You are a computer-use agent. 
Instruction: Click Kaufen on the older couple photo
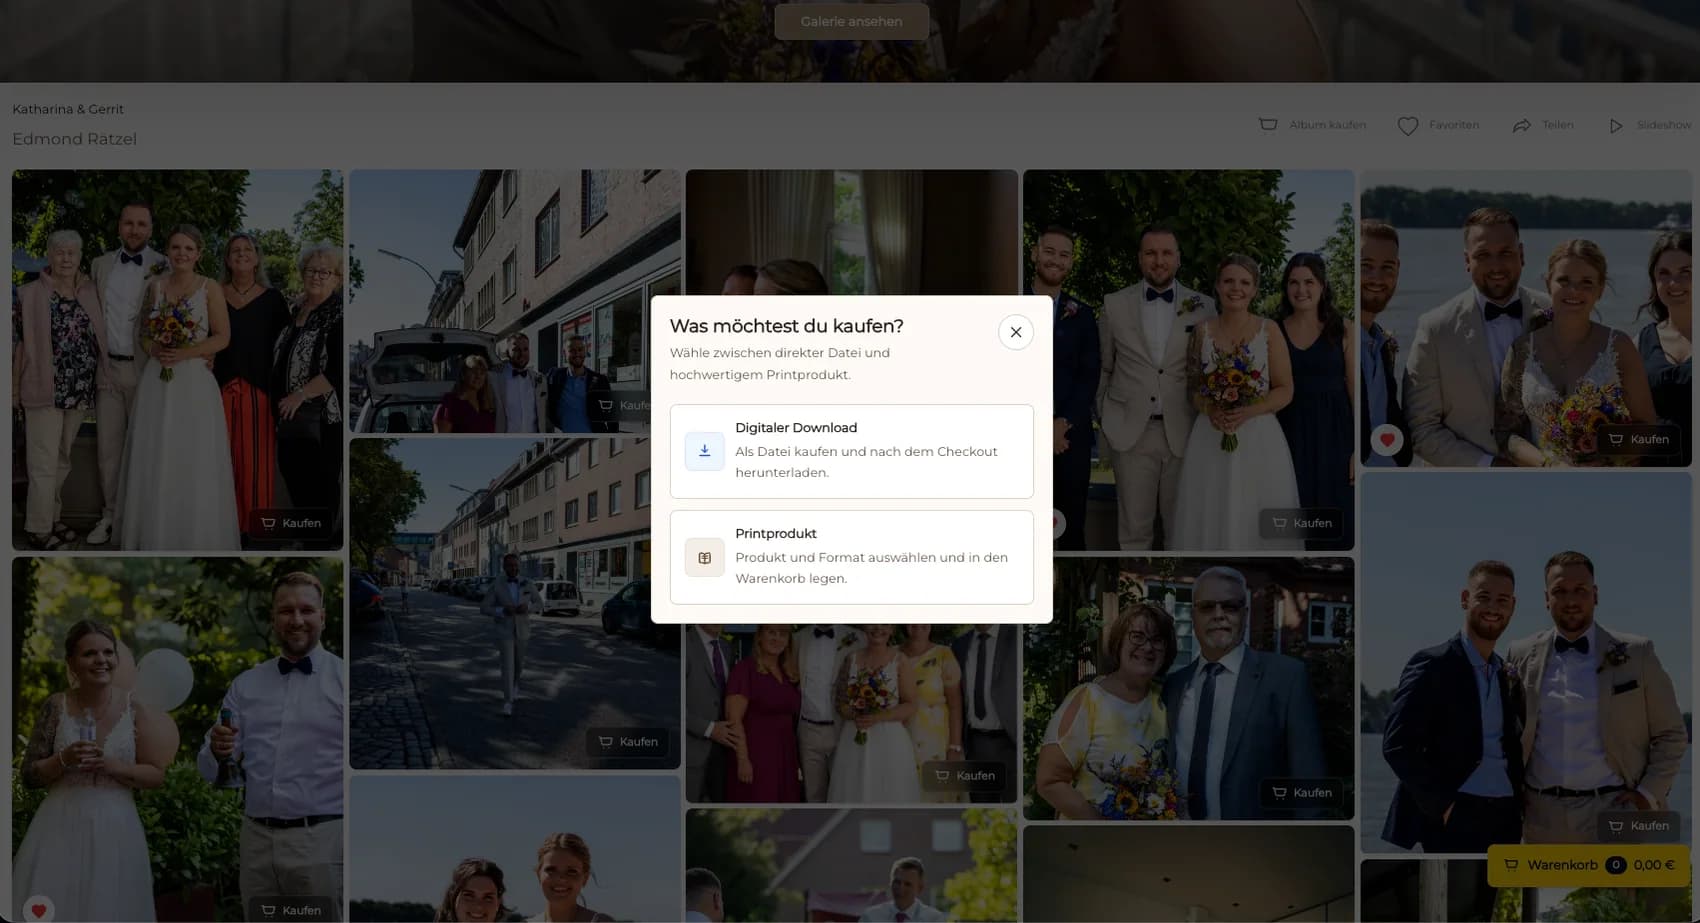(x=1302, y=793)
